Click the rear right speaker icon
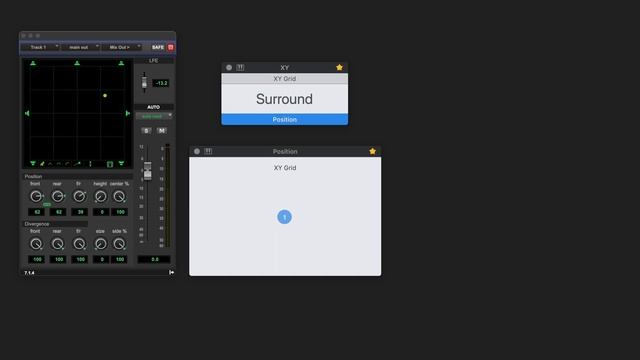Image resolution: width=640 pixels, height=360 pixels. 121,164
